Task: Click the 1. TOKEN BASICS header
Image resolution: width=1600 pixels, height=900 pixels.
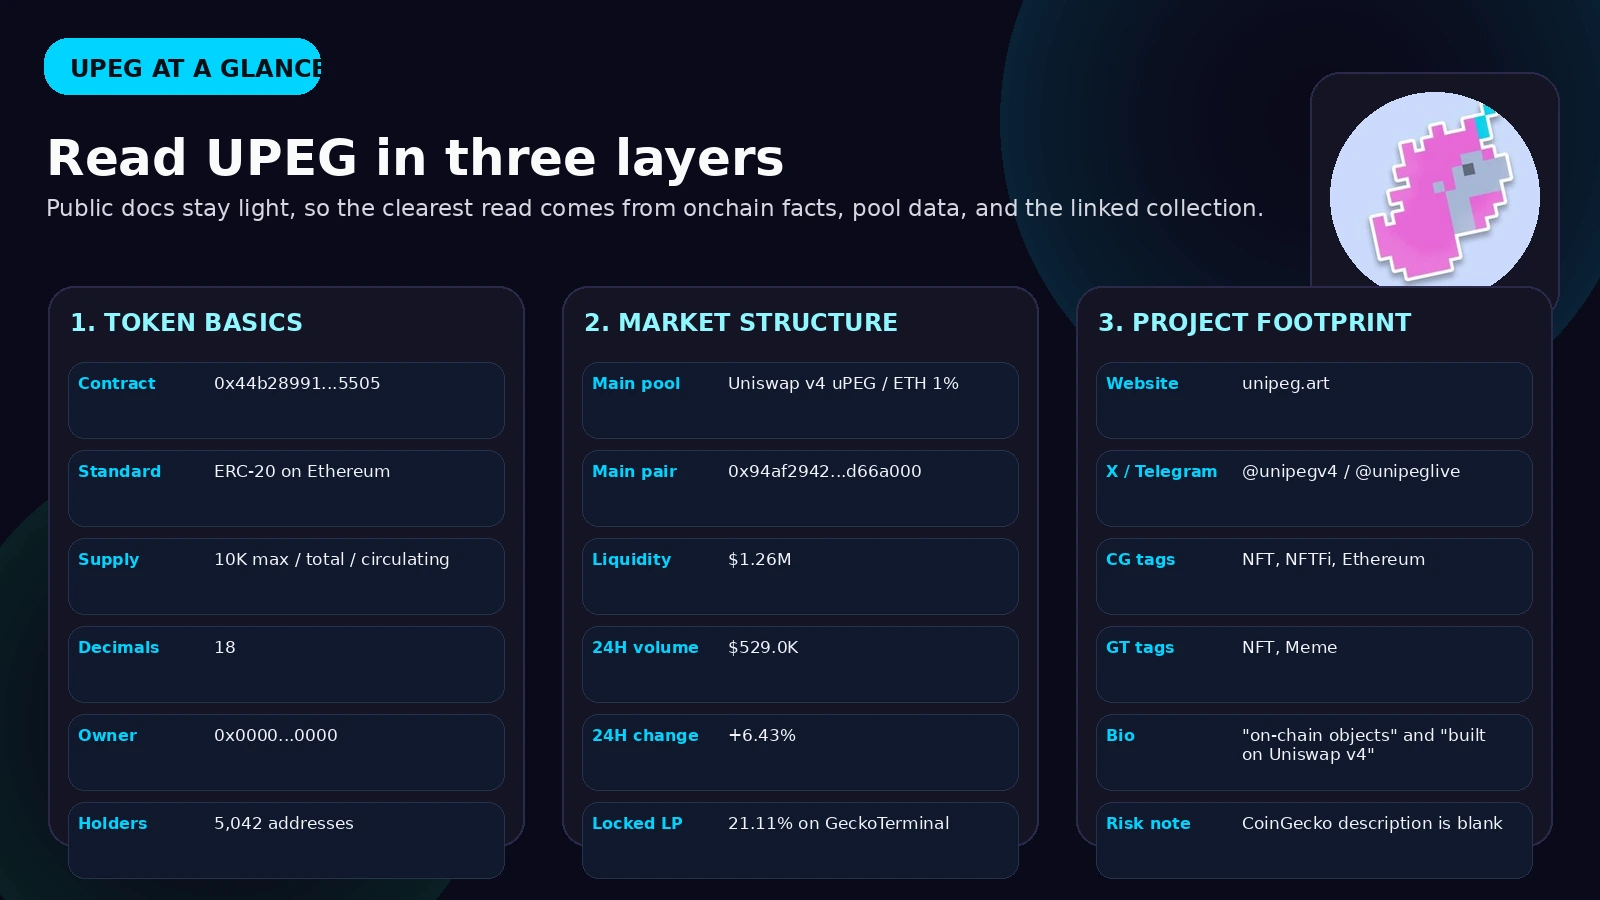Action: (x=186, y=322)
